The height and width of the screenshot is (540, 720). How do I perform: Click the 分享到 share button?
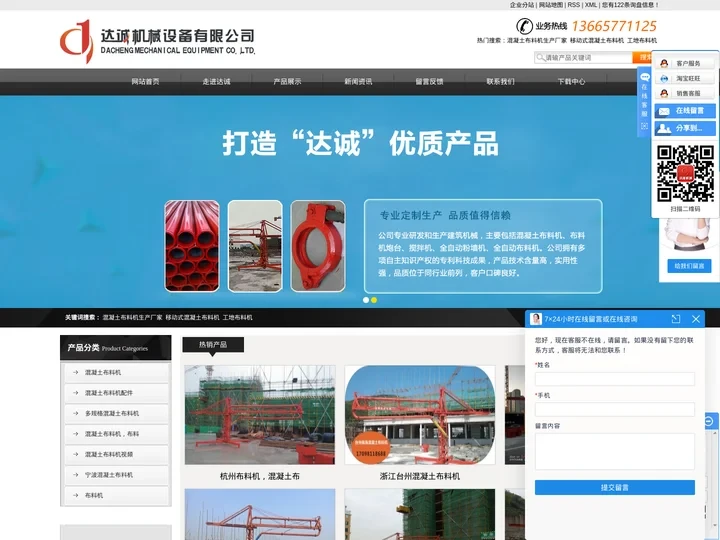685,128
